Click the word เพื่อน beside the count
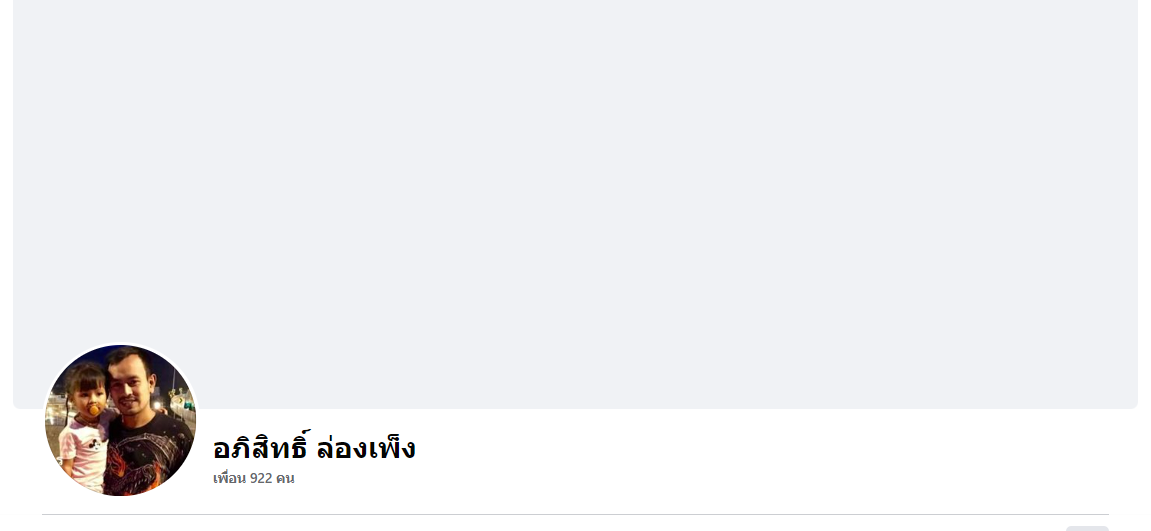This screenshot has width=1151, height=531. tap(229, 478)
